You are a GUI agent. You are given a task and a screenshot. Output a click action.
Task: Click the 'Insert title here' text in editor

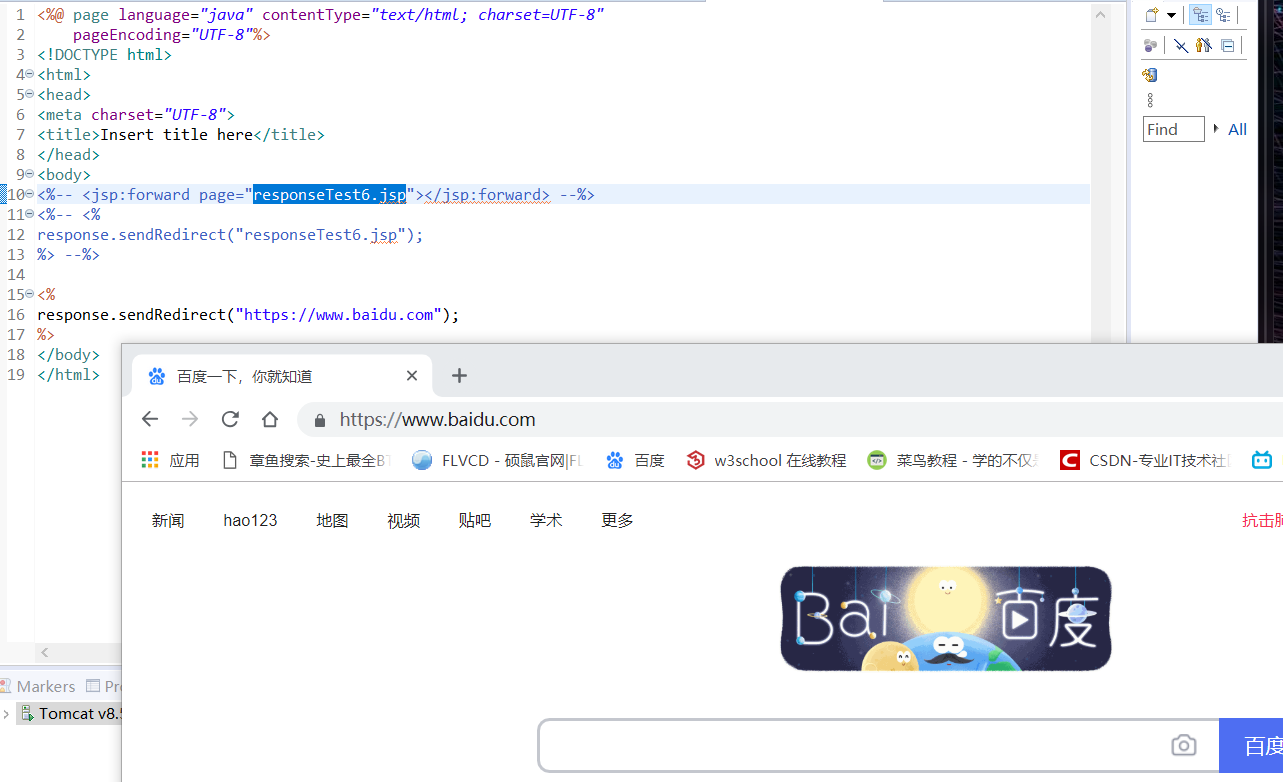177,135
